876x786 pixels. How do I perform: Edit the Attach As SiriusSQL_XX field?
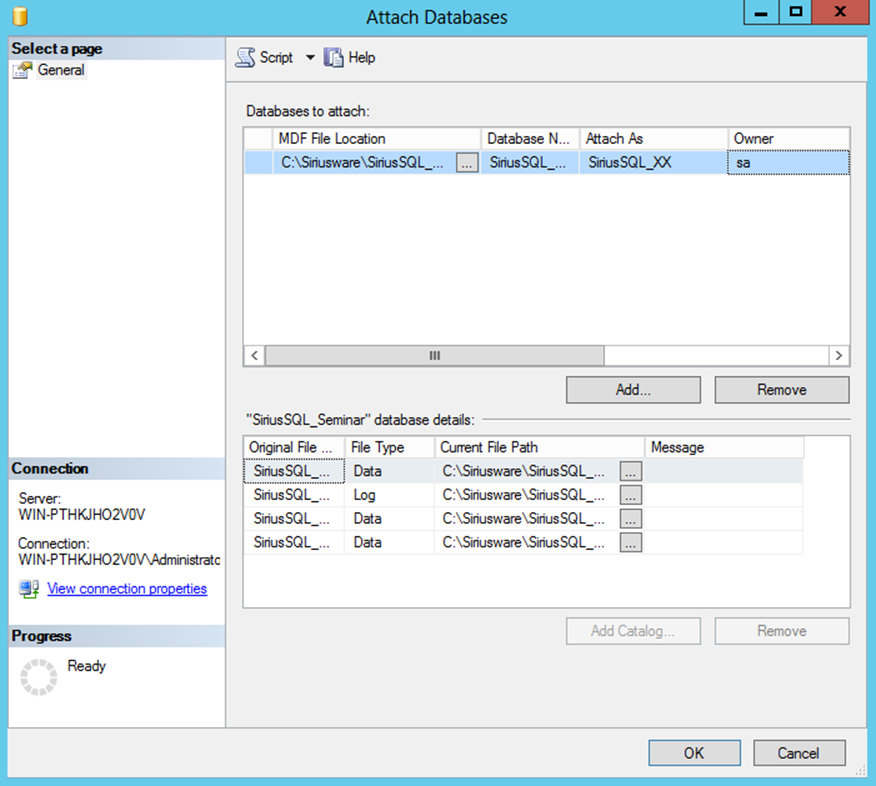[653, 162]
